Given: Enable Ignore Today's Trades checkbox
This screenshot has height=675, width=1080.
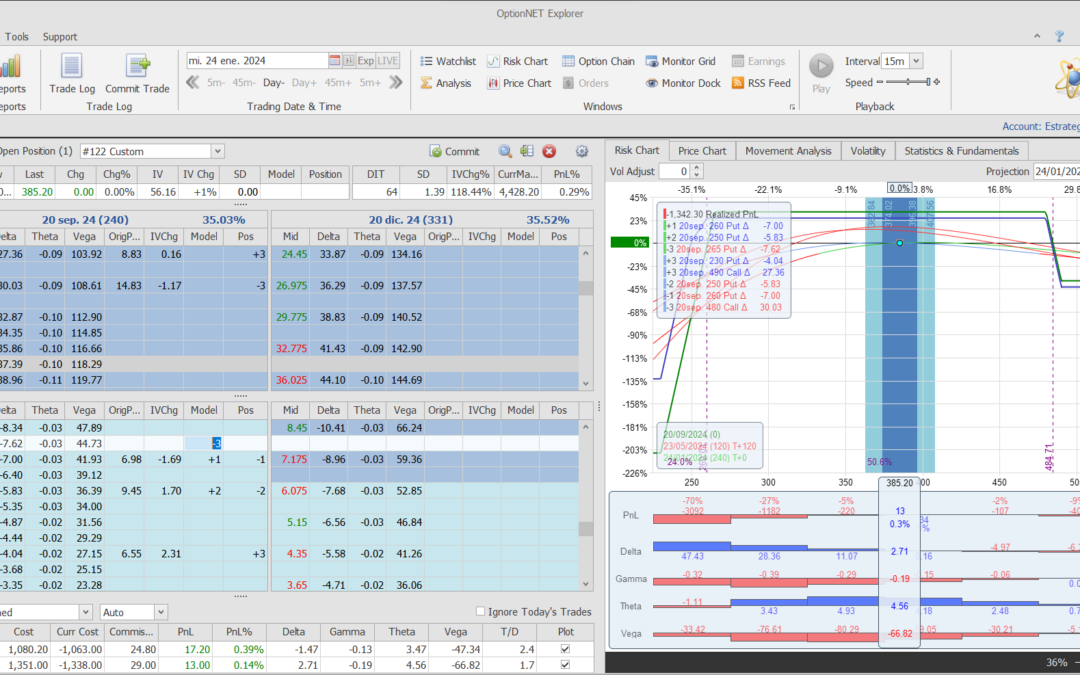Looking at the screenshot, I should (481, 612).
